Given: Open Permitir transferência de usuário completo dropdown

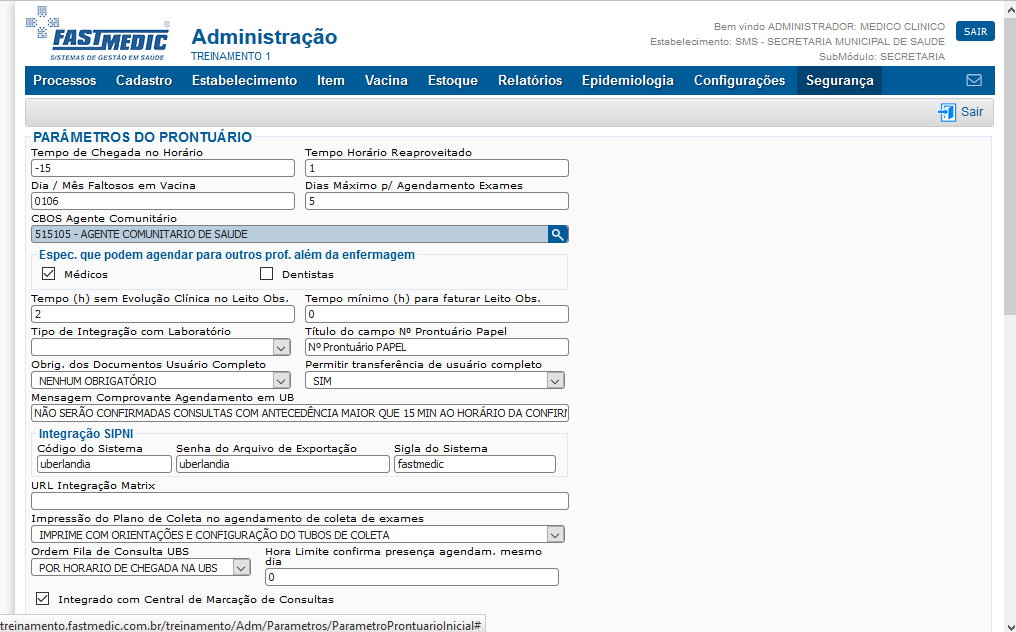Looking at the screenshot, I should [555, 380].
